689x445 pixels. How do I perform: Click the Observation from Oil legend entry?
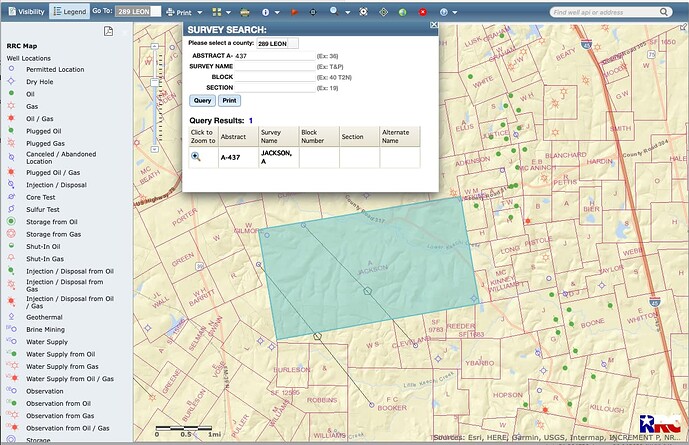[58, 403]
